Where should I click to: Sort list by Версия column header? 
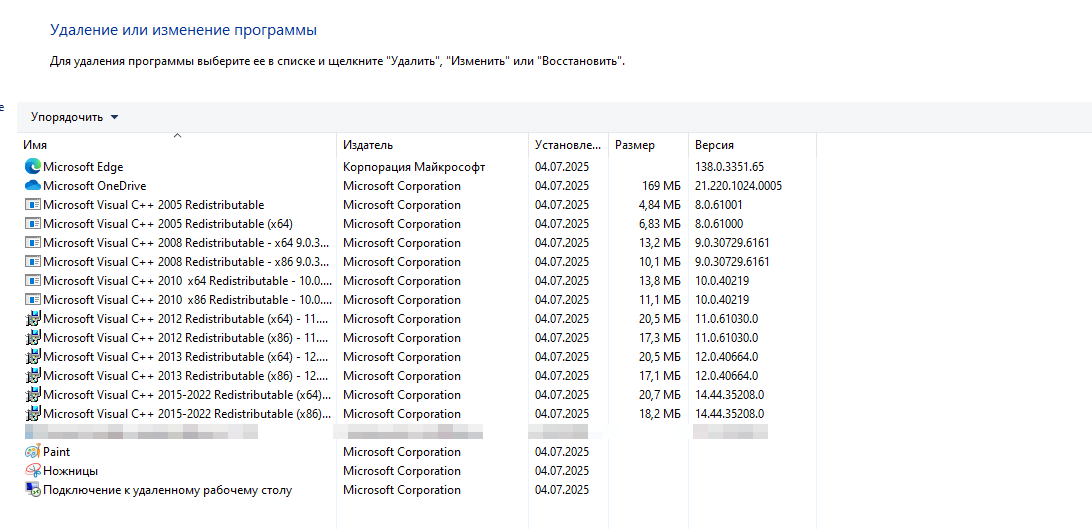click(752, 145)
